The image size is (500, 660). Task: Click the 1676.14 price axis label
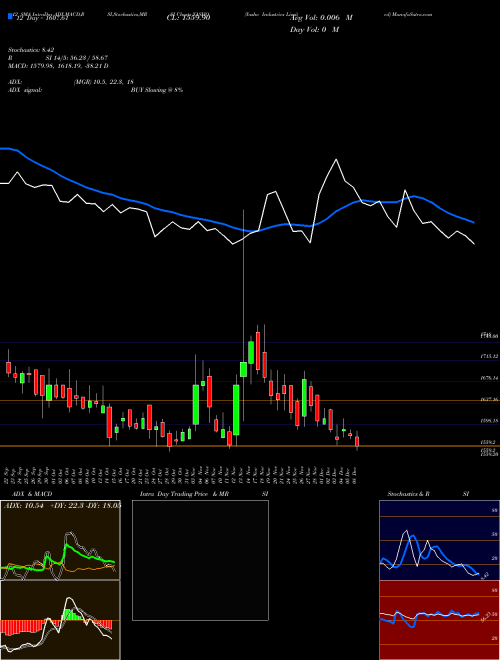point(489,378)
